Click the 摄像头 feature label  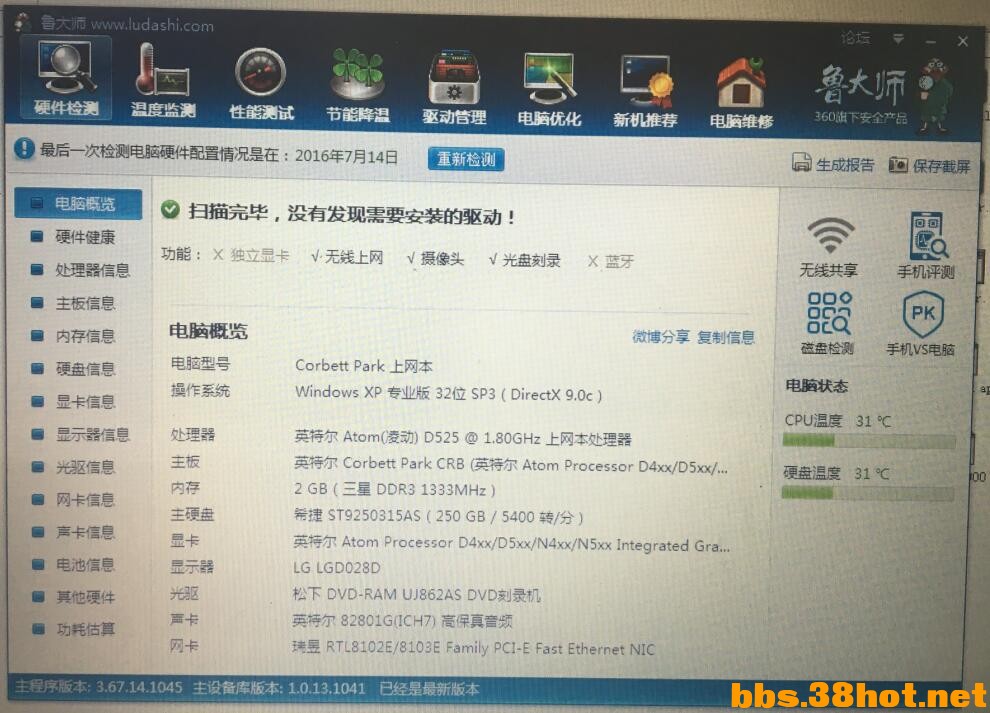[442, 258]
